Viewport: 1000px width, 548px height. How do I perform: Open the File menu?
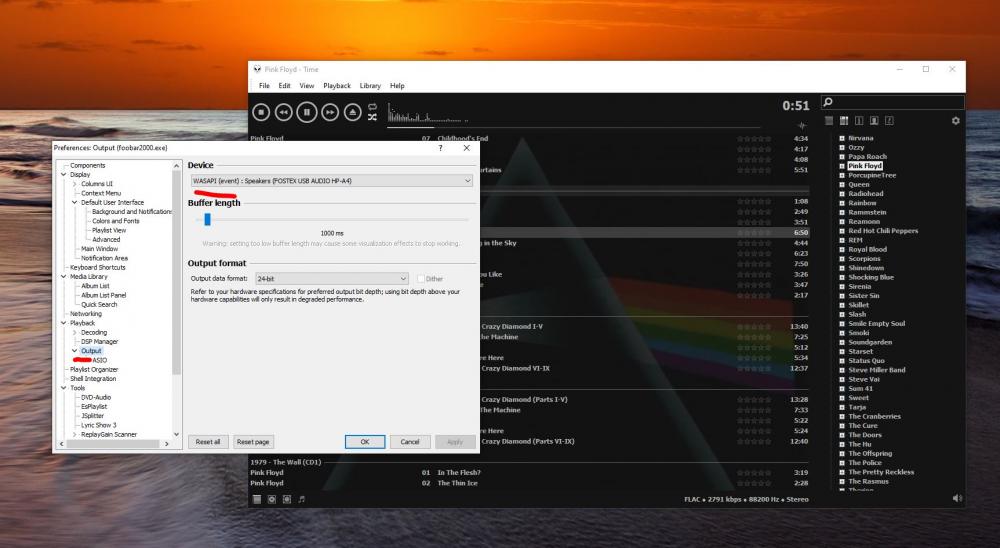tap(264, 85)
